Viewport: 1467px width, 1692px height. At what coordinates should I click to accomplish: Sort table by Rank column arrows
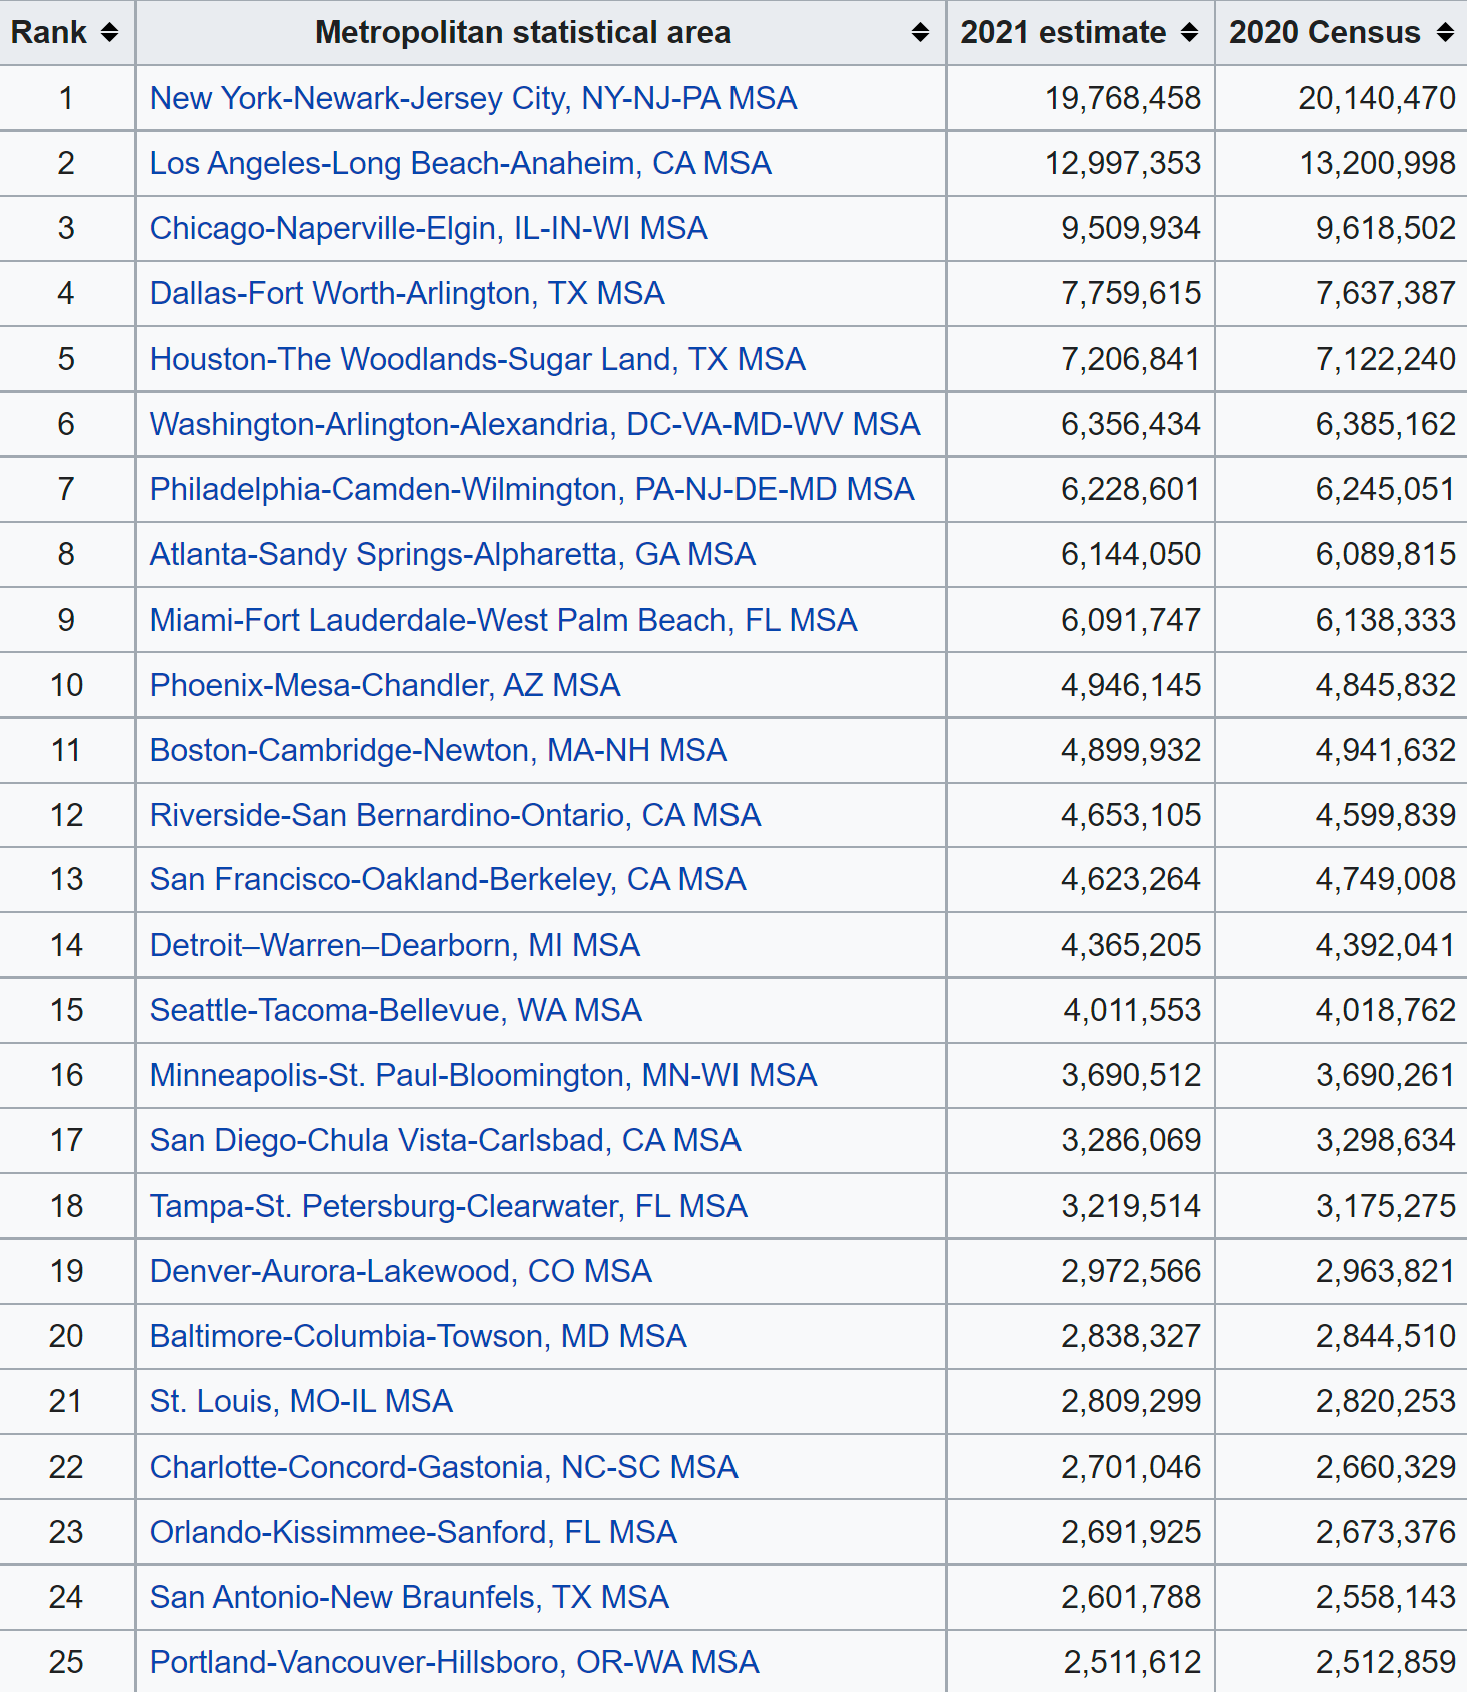109,33
